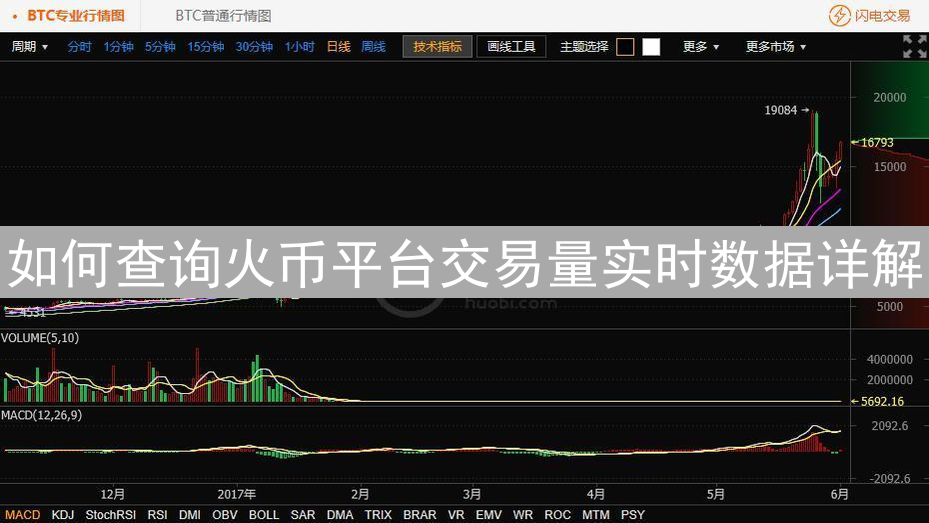Select KDJ indicator
929x523 pixels.
pos(63,515)
